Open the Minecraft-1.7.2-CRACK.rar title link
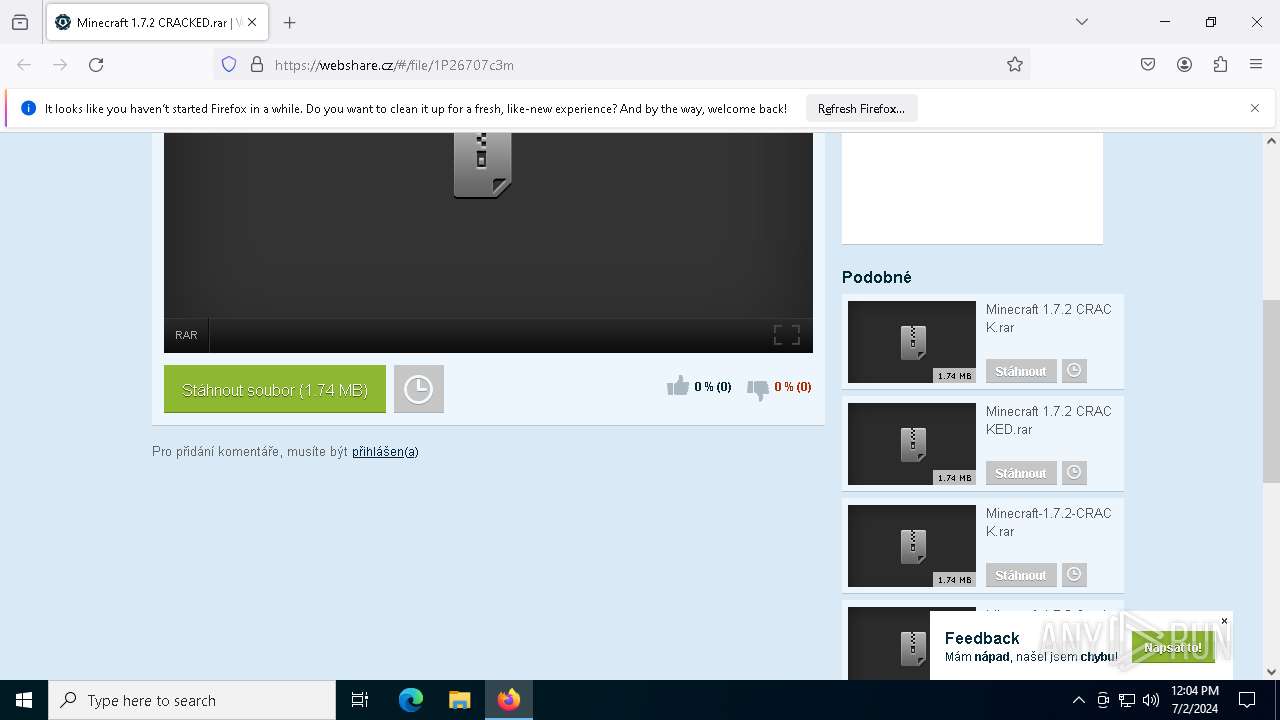Image resolution: width=1280 pixels, height=720 pixels. pos(1049,522)
